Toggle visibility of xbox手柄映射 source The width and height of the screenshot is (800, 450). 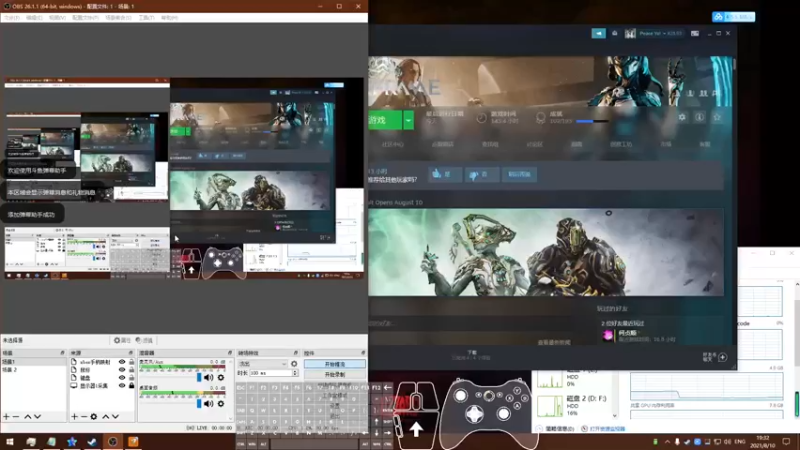pyautogui.click(x=122, y=362)
